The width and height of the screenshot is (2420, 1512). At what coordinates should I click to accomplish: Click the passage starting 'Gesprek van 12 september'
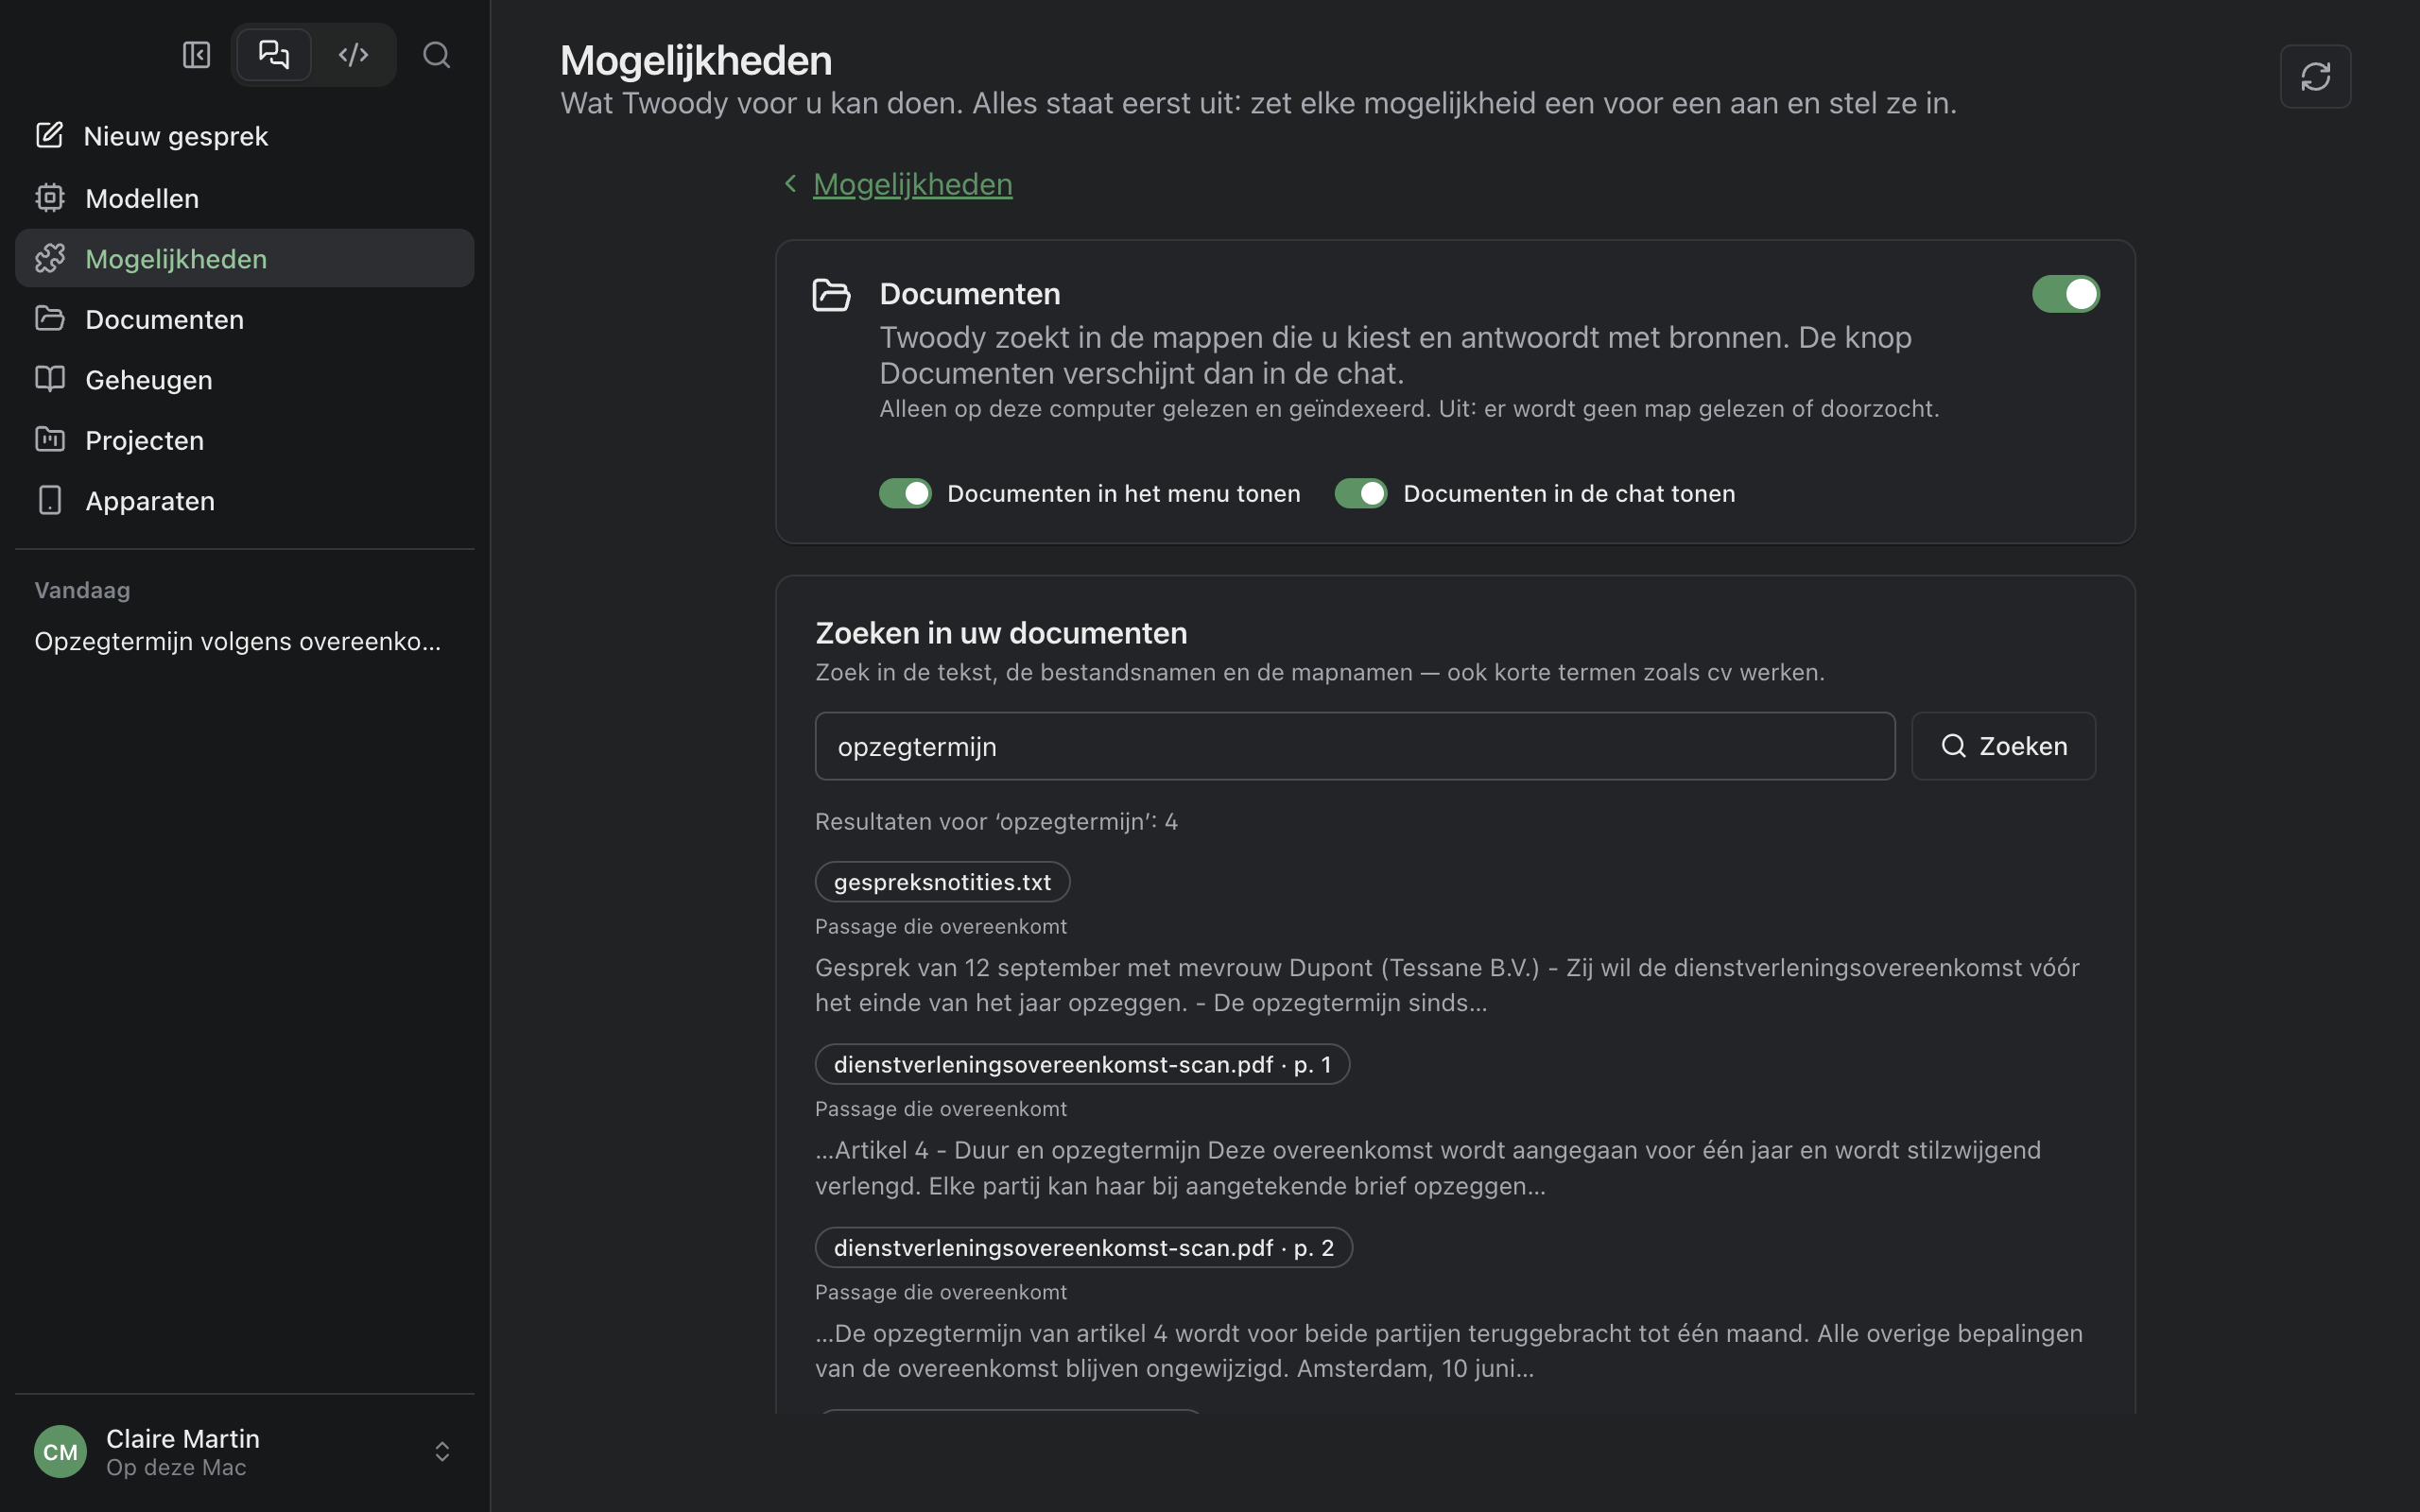1447,985
